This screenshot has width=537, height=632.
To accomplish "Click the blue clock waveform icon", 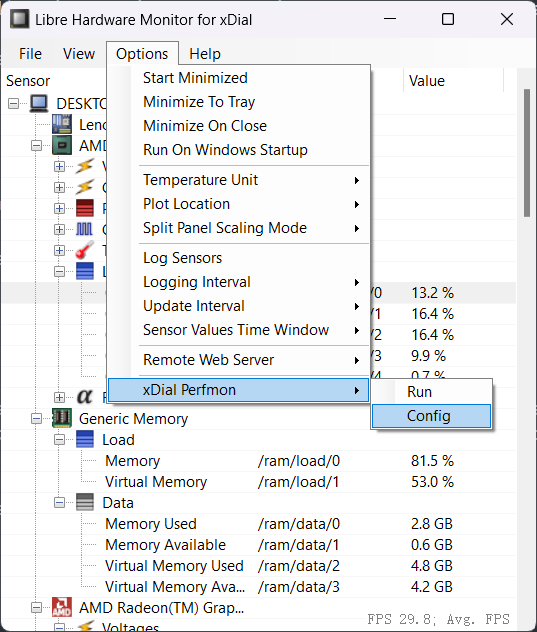I will coord(85,229).
